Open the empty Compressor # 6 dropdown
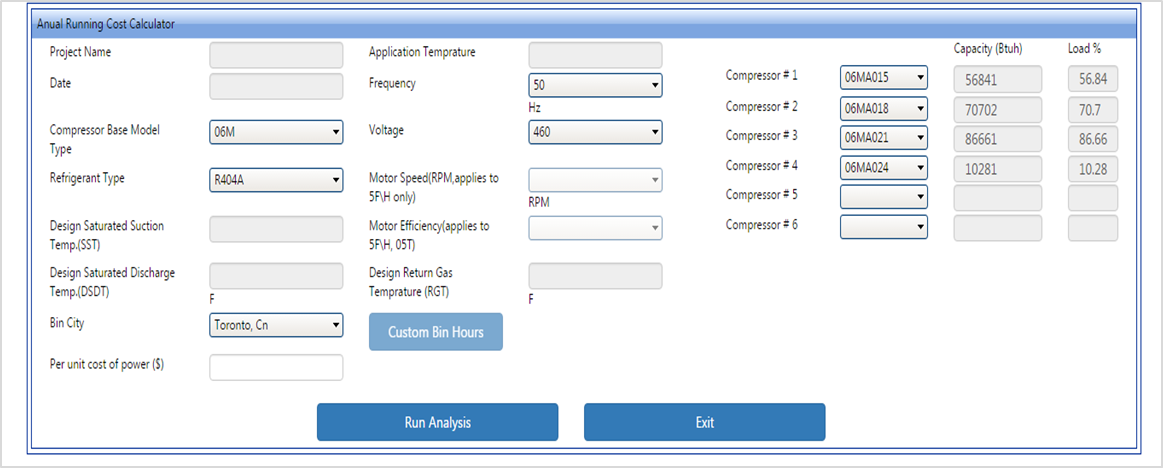This screenshot has height=468, width=1163. pyautogui.click(x=884, y=226)
